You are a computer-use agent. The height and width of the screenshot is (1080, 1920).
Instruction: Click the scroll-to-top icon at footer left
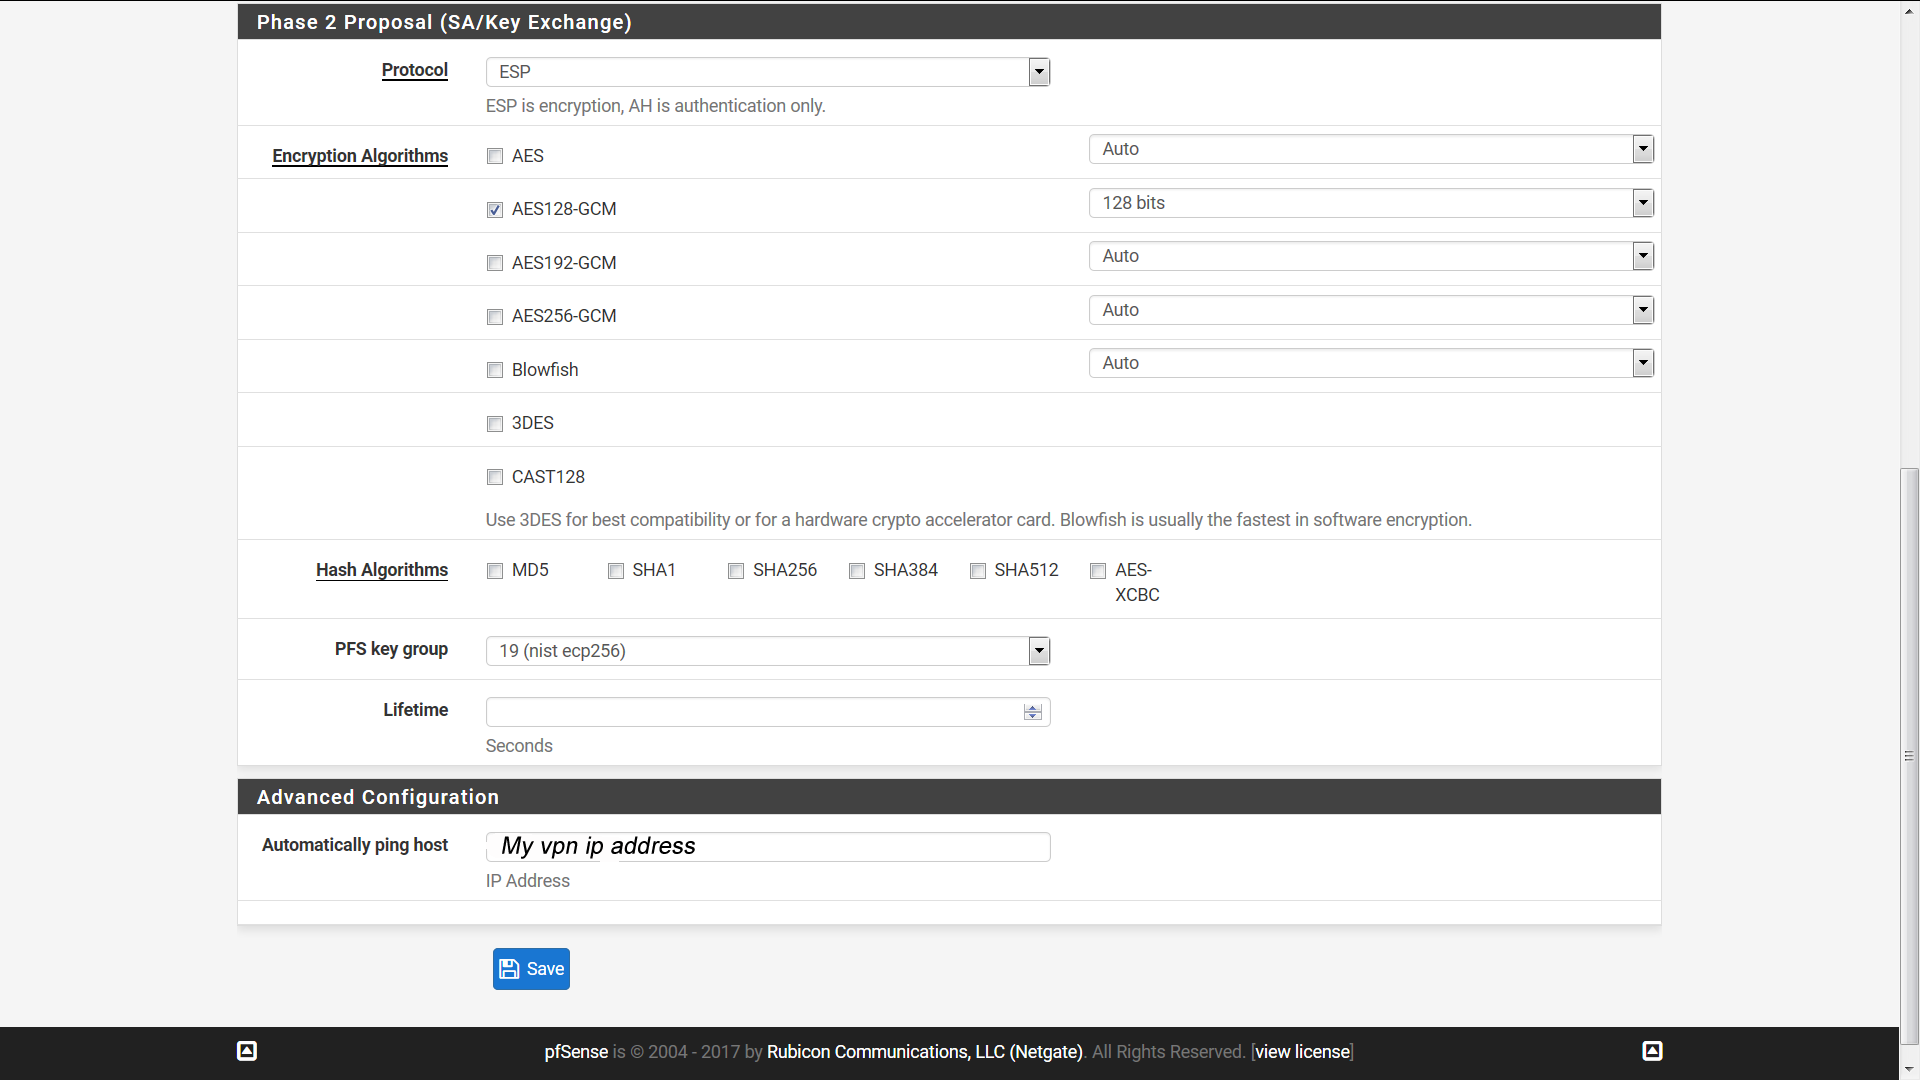click(x=247, y=1051)
